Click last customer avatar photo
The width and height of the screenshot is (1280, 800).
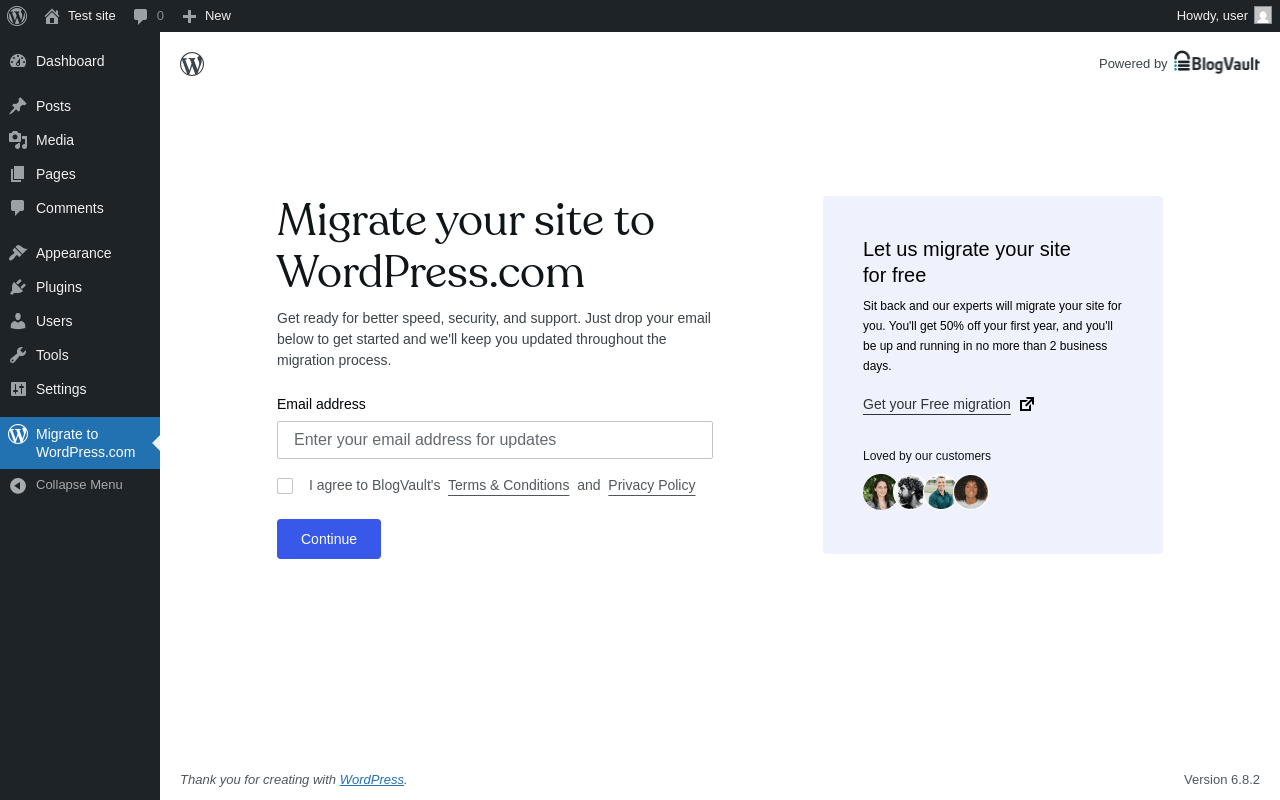point(971,492)
